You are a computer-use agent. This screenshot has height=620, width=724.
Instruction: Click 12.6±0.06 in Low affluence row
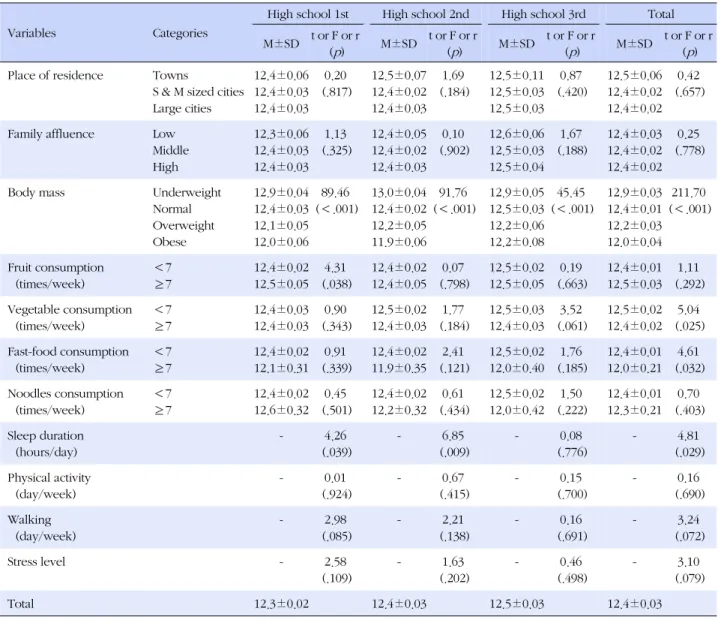point(517,134)
